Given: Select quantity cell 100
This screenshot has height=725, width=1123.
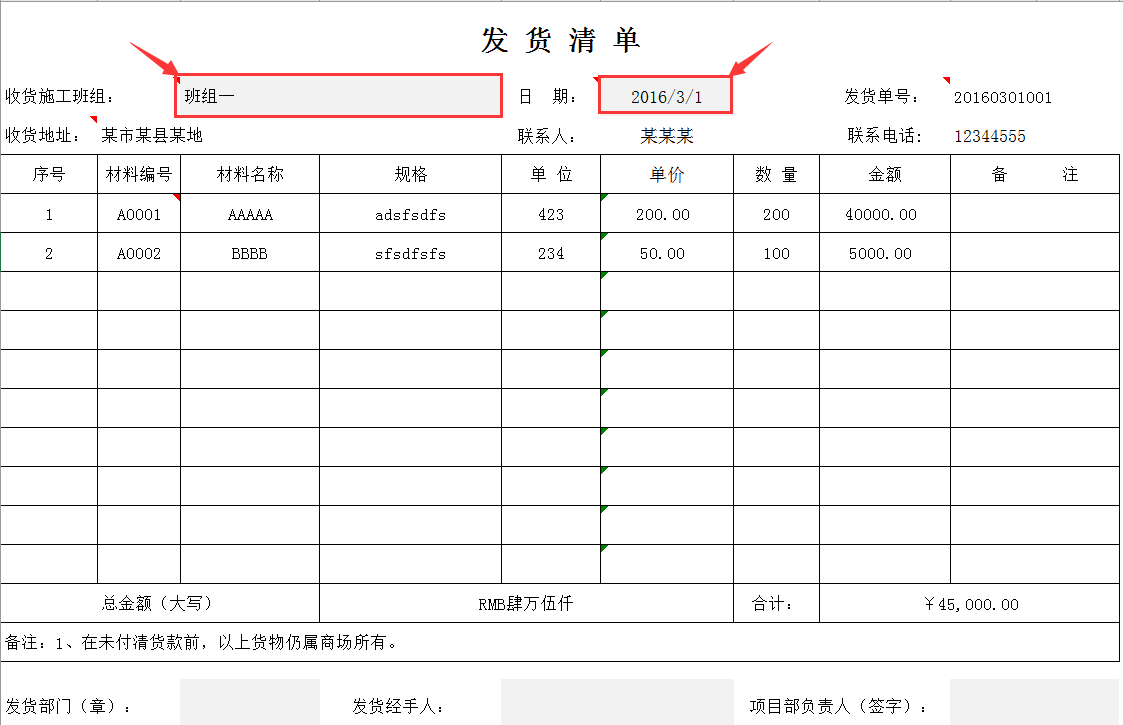Looking at the screenshot, I should (x=776, y=252).
